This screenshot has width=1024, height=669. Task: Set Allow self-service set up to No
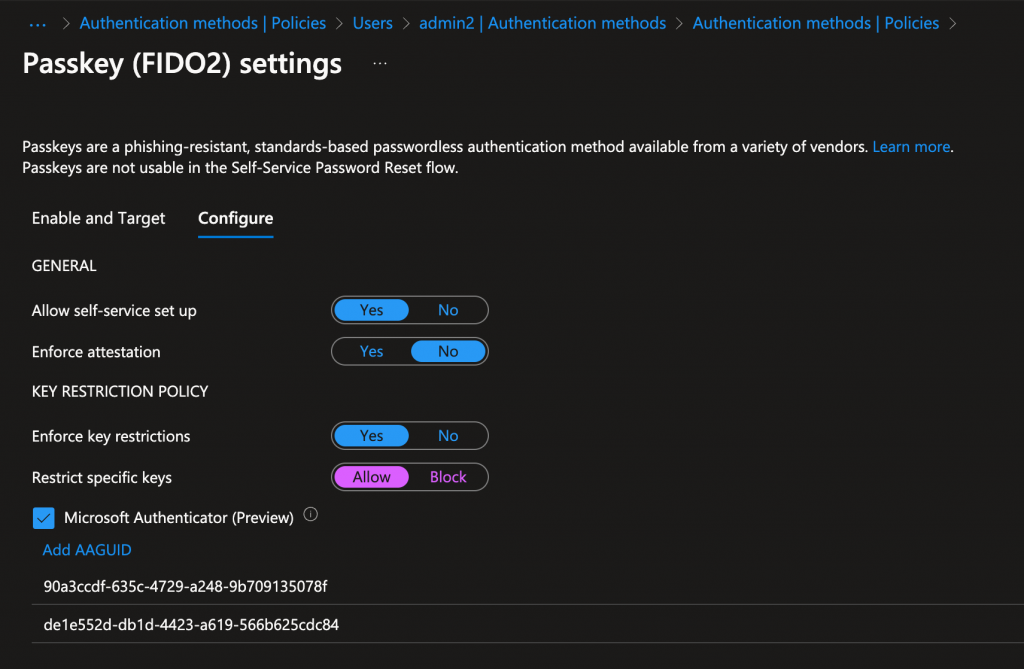click(x=448, y=310)
